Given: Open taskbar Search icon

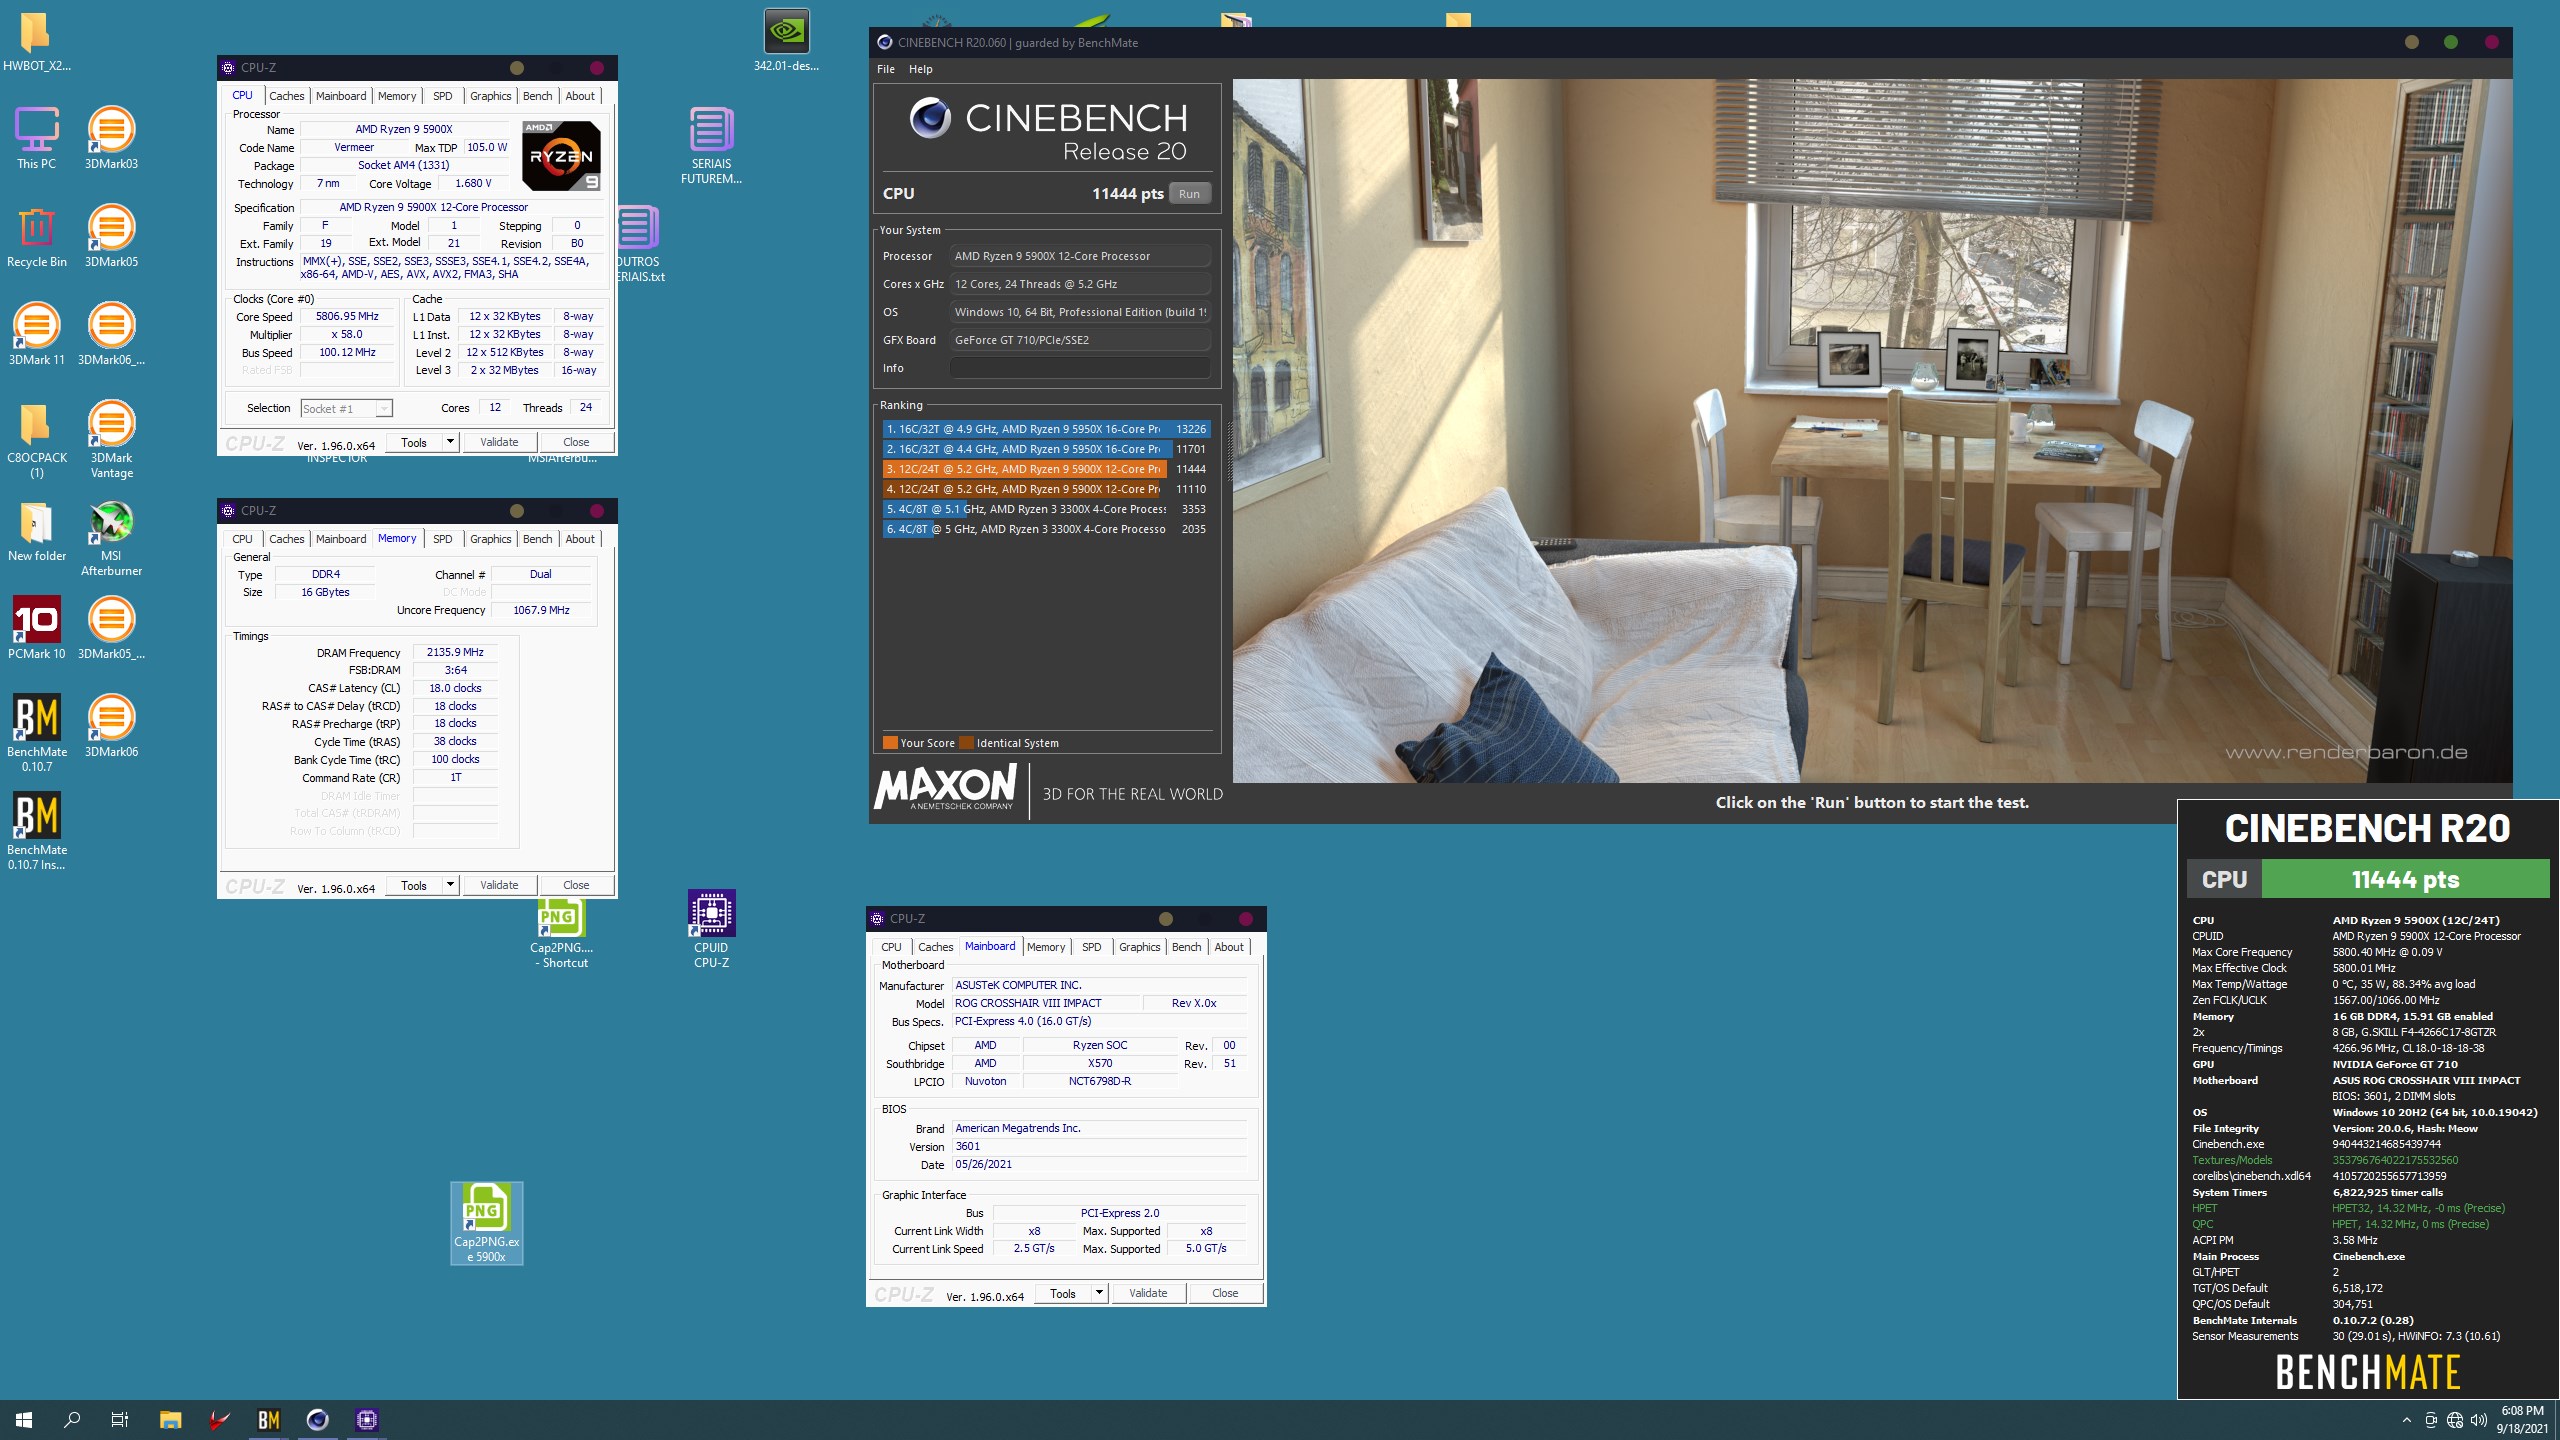Looking at the screenshot, I should tap(72, 1419).
